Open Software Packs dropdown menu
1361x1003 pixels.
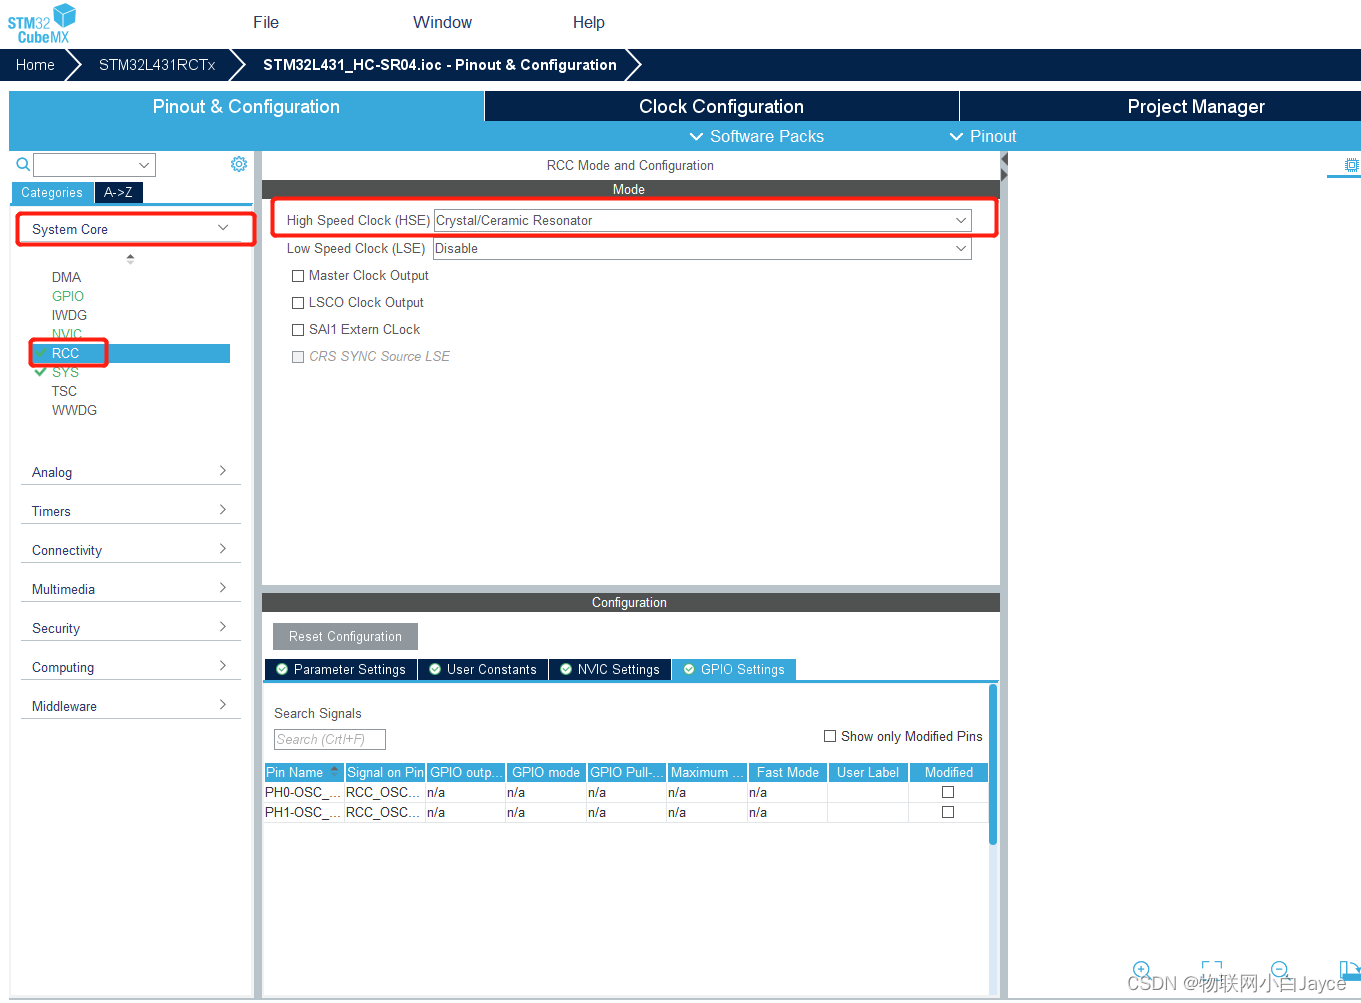tap(757, 136)
